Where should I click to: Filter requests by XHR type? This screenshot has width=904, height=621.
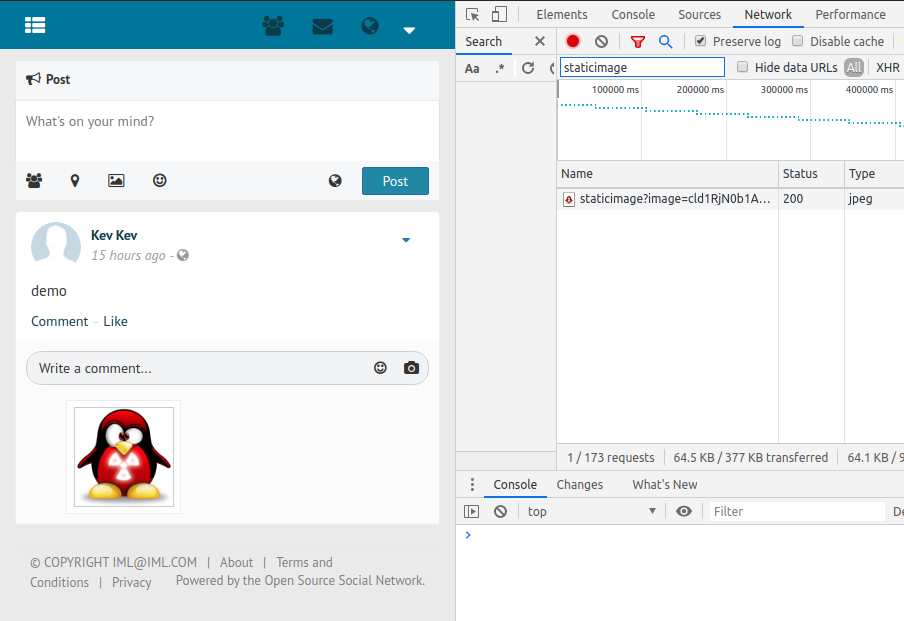(x=887, y=67)
